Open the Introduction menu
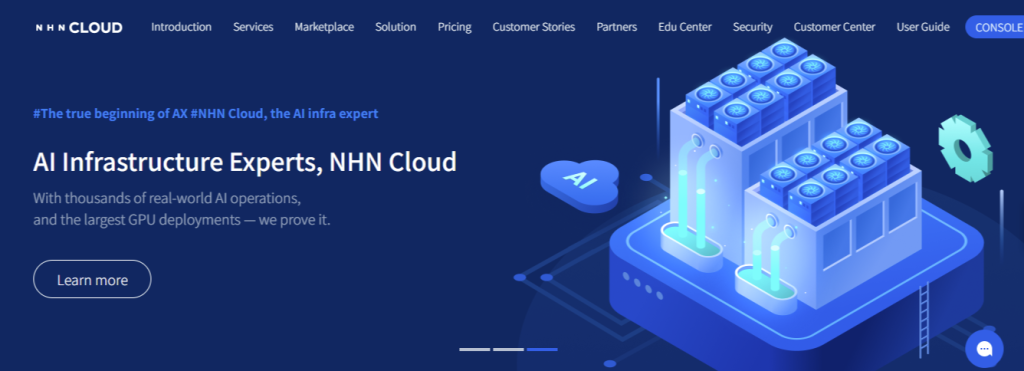This screenshot has height=371, width=1024. tap(182, 27)
